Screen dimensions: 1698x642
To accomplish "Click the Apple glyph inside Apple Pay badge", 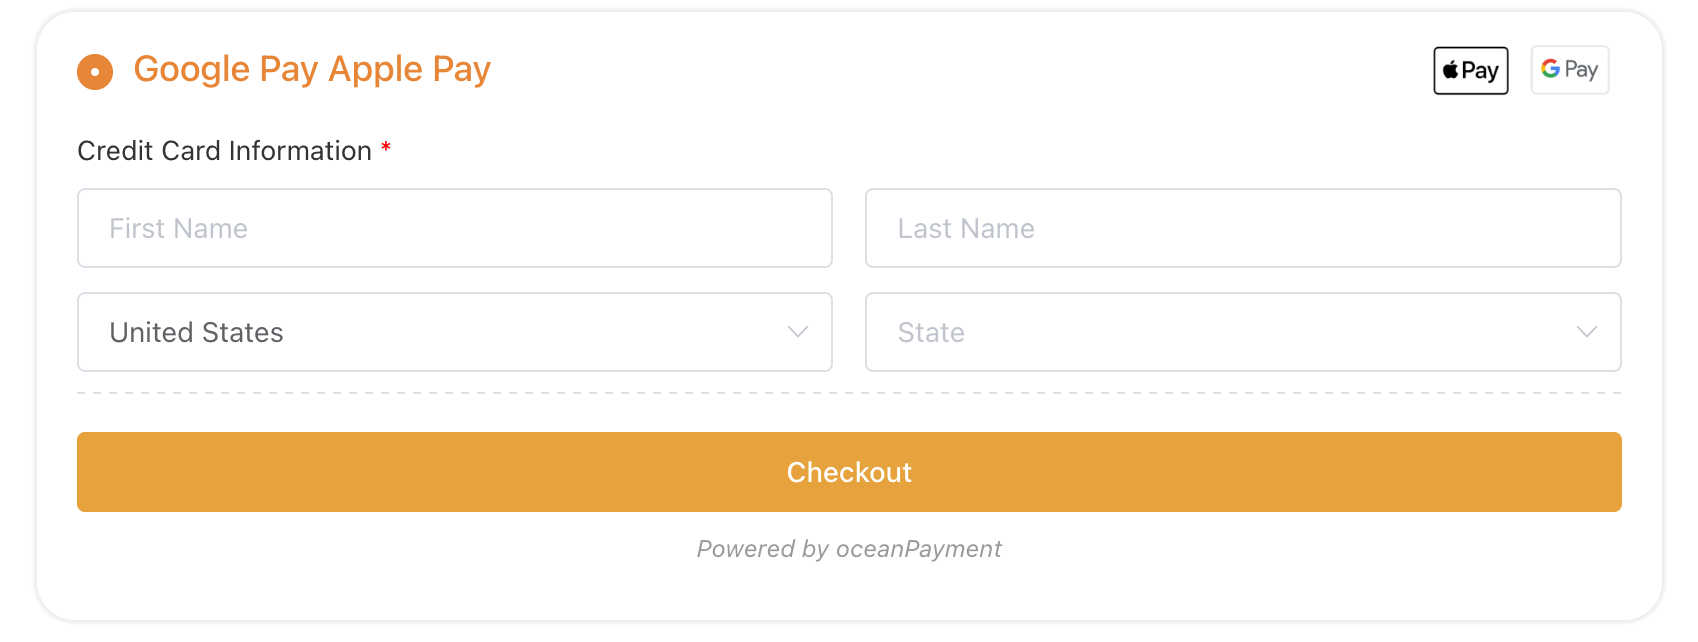I will [x=1450, y=70].
